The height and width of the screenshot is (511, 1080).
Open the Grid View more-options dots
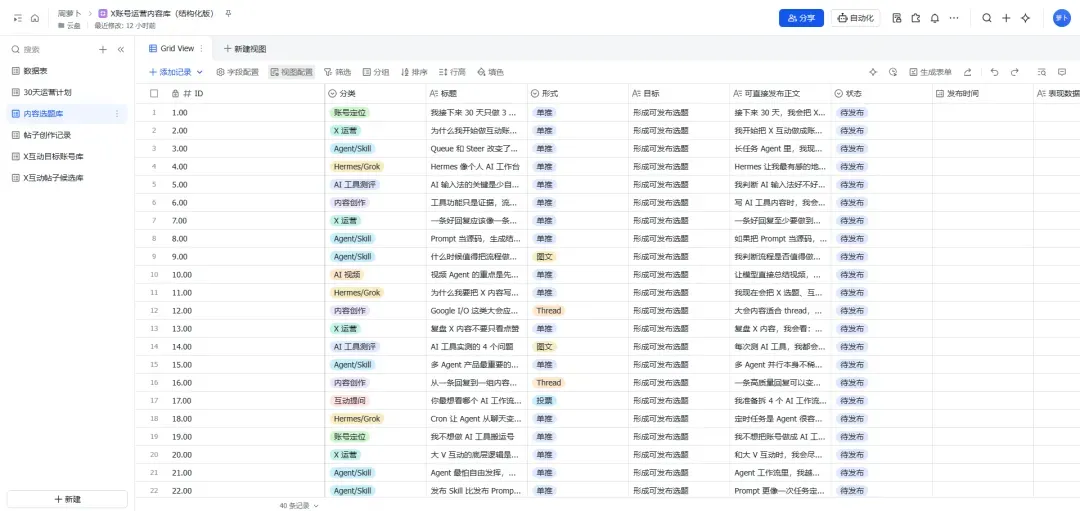[201, 49]
